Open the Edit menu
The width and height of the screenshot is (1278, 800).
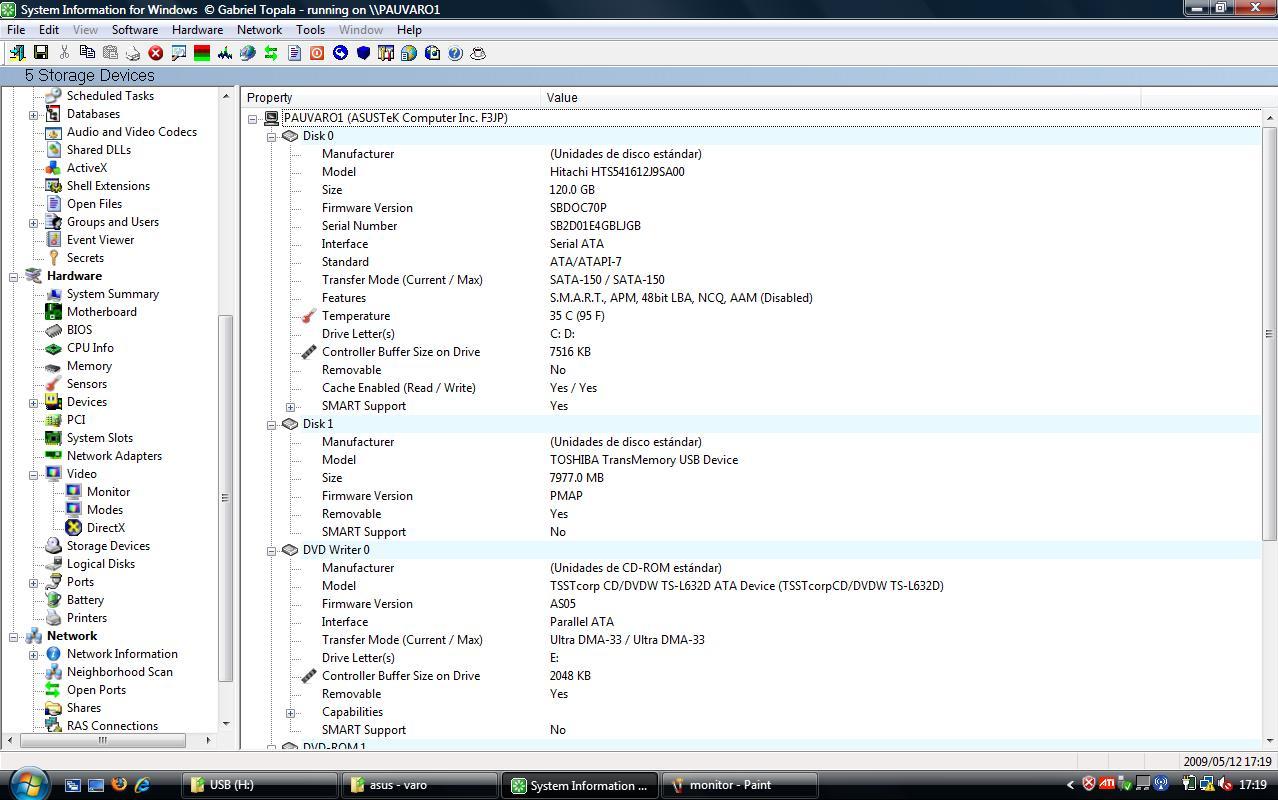(x=49, y=30)
